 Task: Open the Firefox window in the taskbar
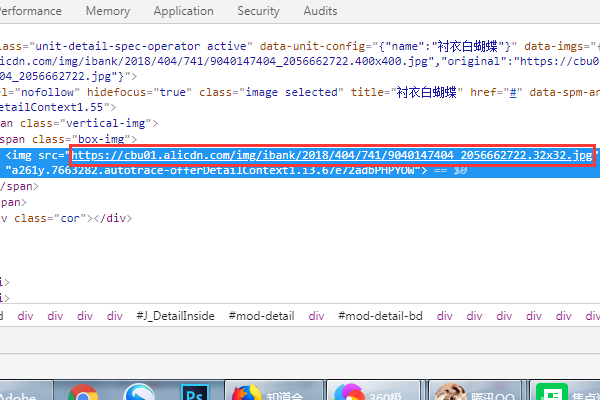[x=274, y=390]
